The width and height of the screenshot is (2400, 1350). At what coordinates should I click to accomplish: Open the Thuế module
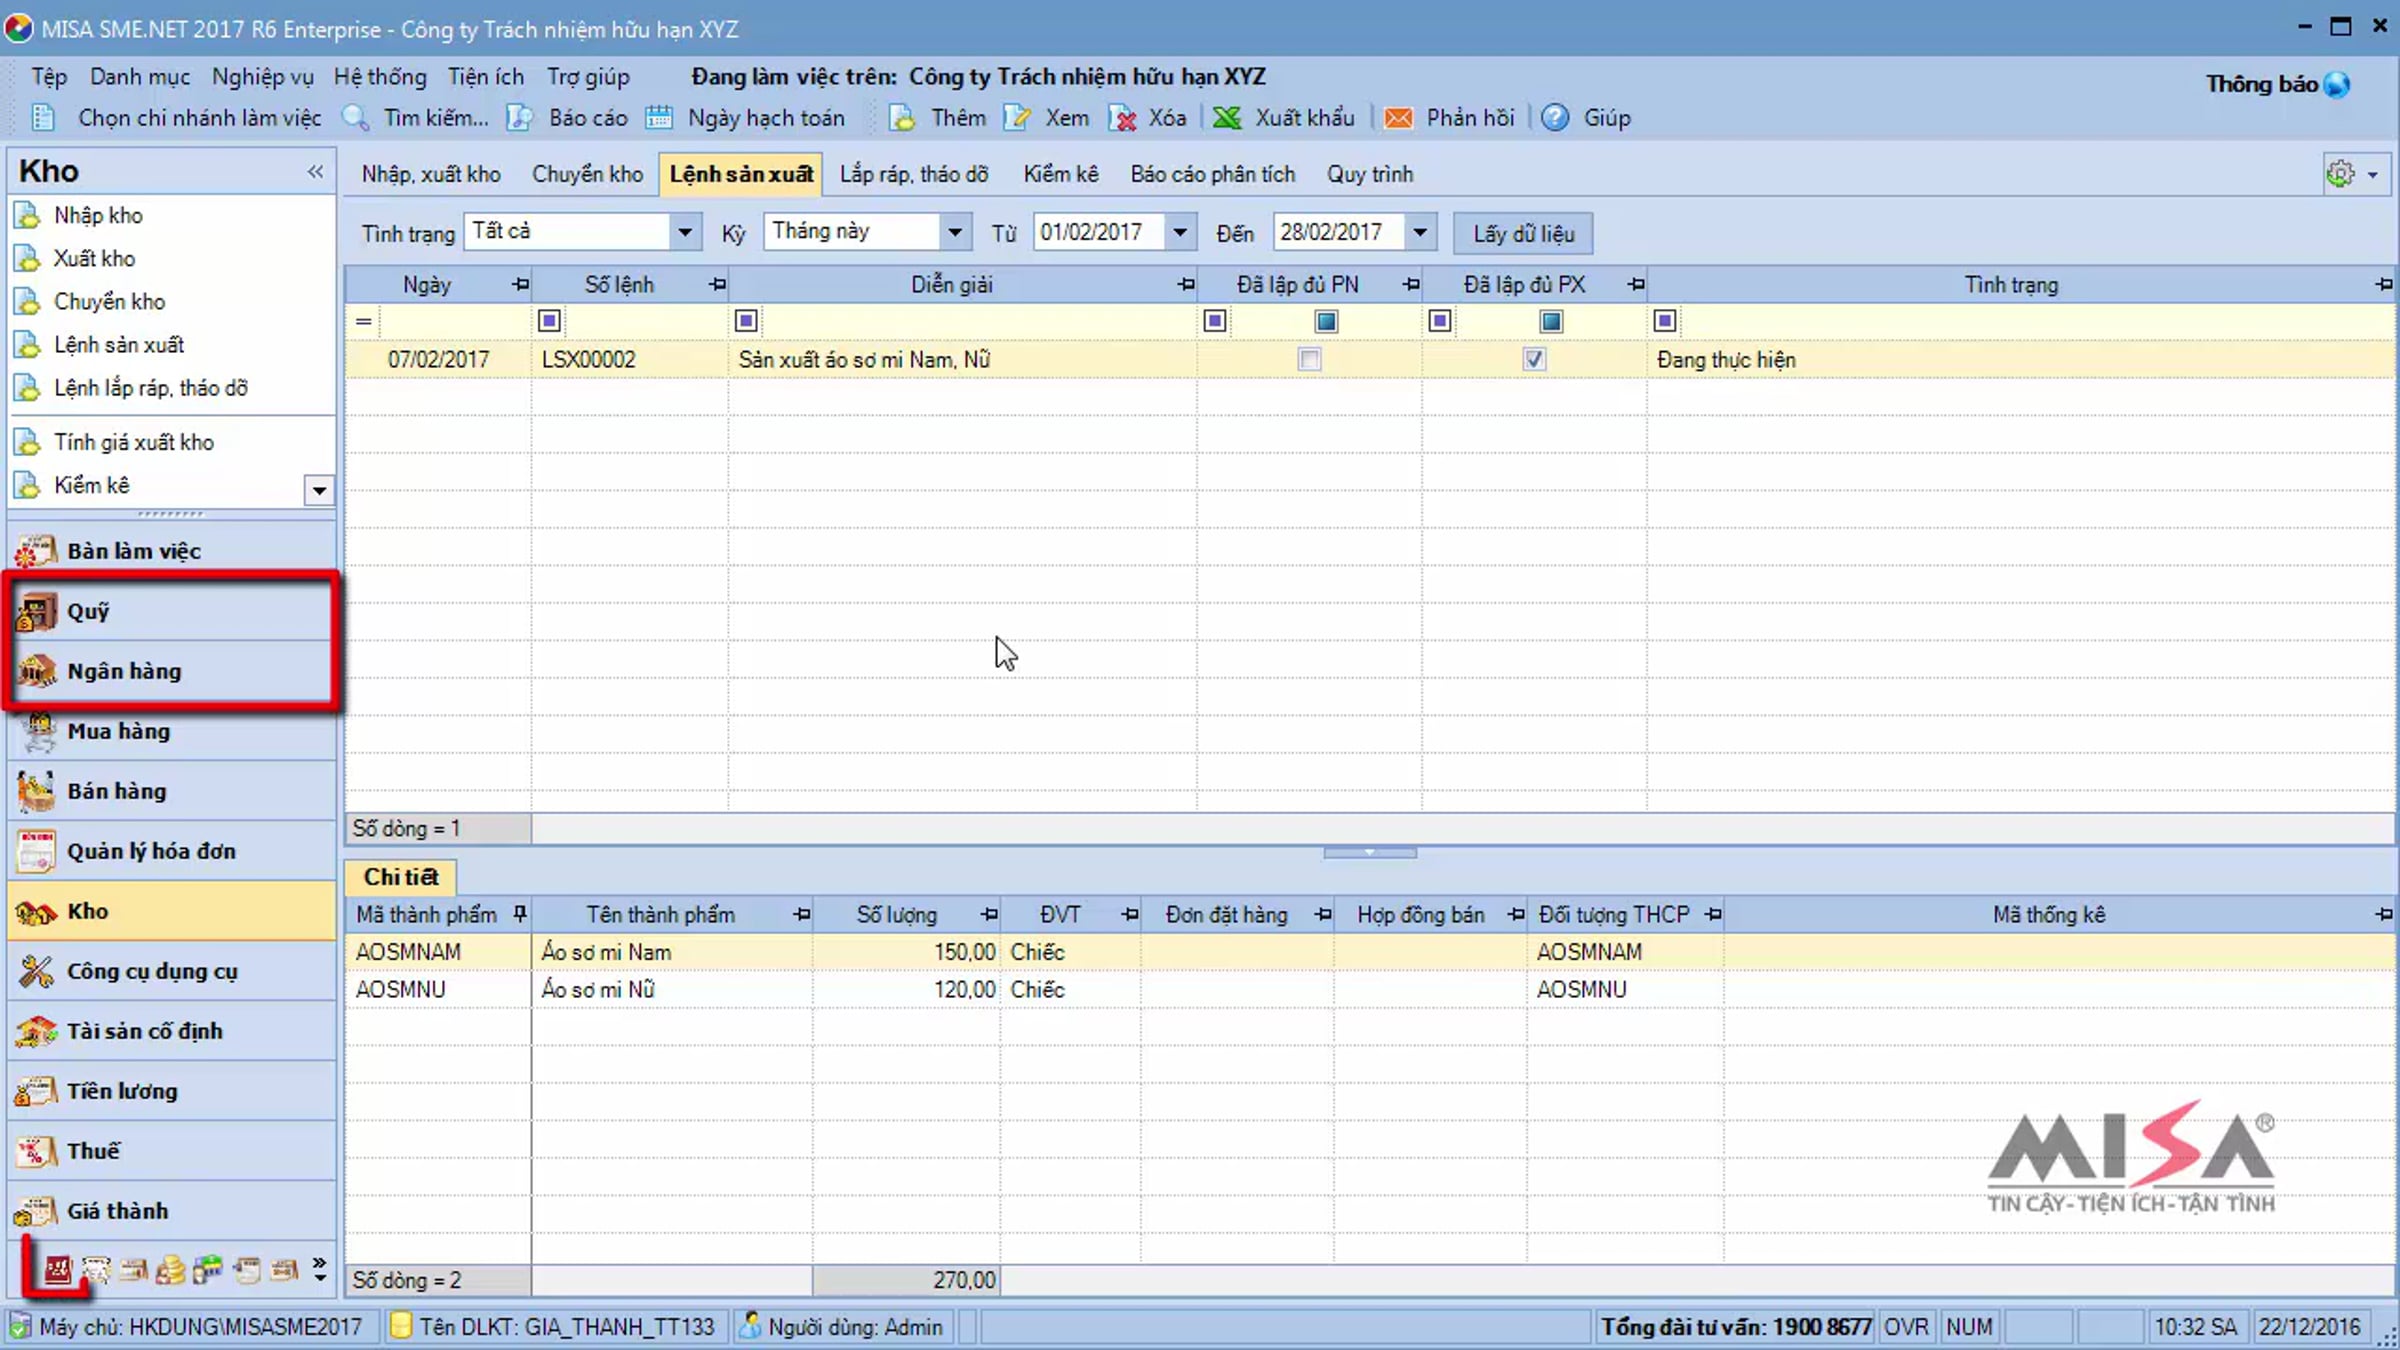(172, 1151)
